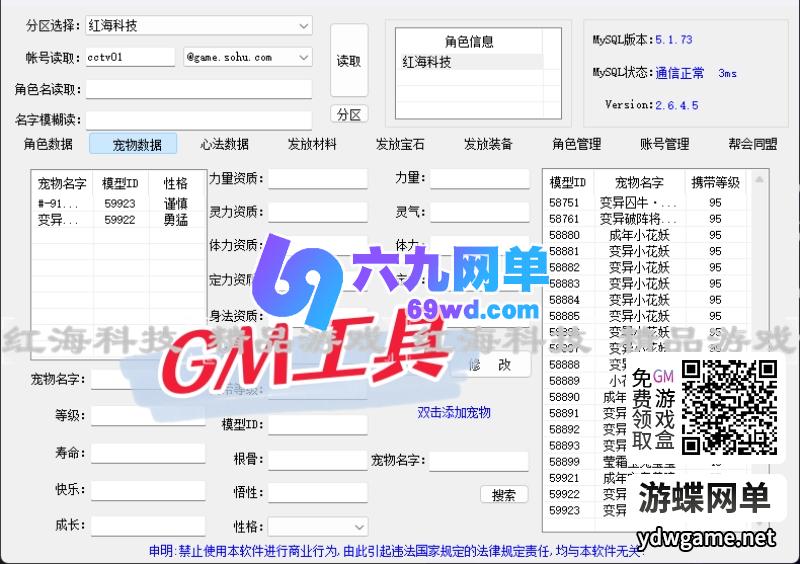The image size is (800, 564).
Task: Click the 快乐 input field
Action: [x=148, y=490]
